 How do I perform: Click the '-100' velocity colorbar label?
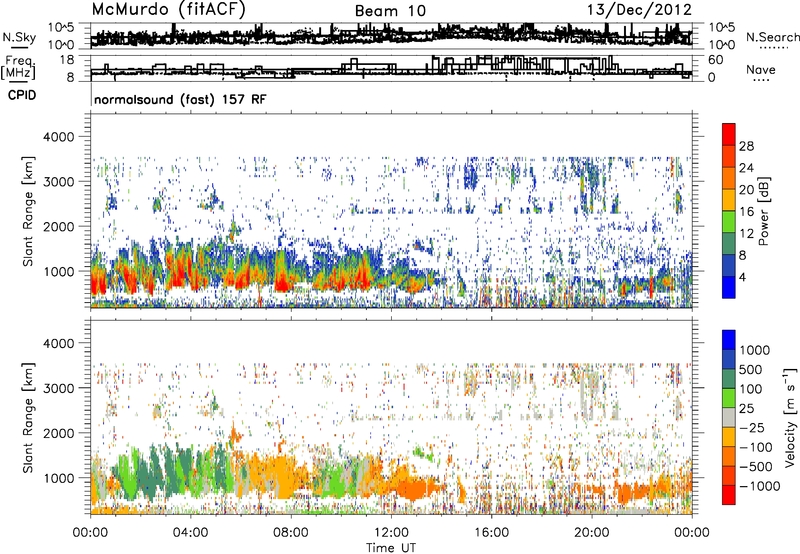coord(754,447)
